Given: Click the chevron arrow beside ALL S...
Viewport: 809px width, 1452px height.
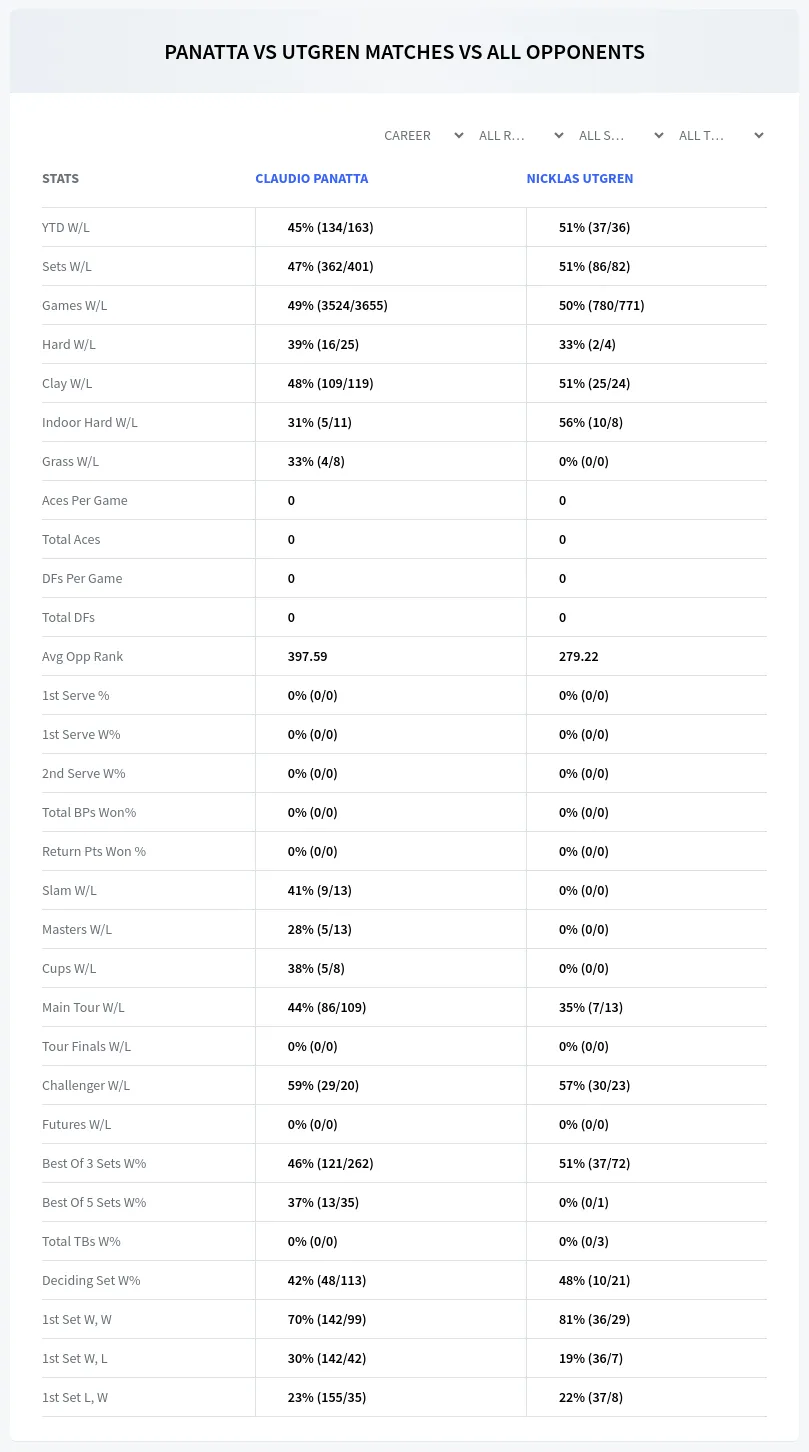Looking at the screenshot, I should (659, 135).
